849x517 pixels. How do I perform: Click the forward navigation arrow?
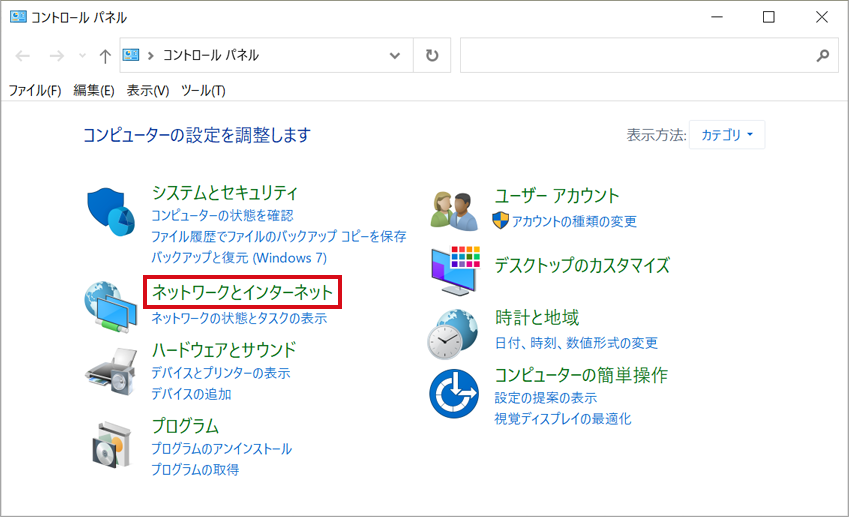pos(56,56)
